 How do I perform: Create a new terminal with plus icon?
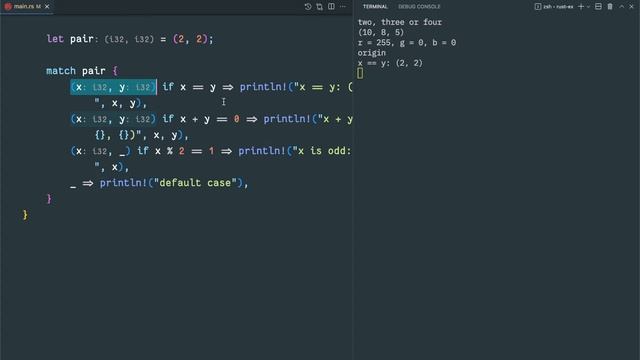[x=581, y=7]
